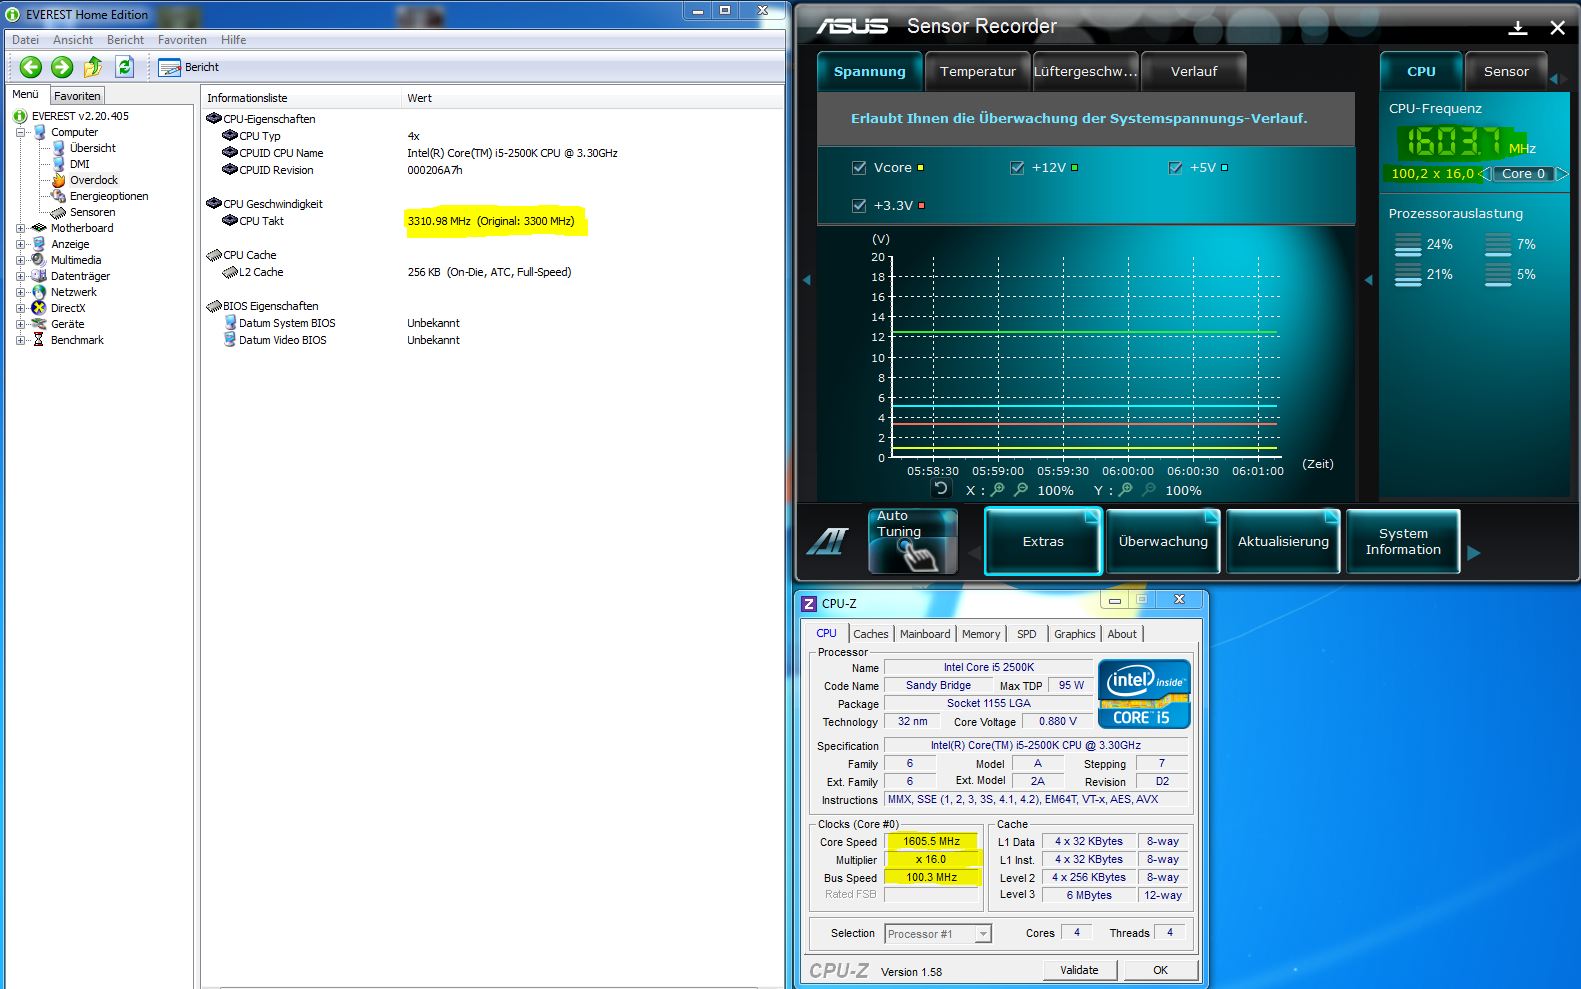This screenshot has width=1581, height=989.
Task: Toggle the +3.3V checkbox
Action: coord(859,205)
